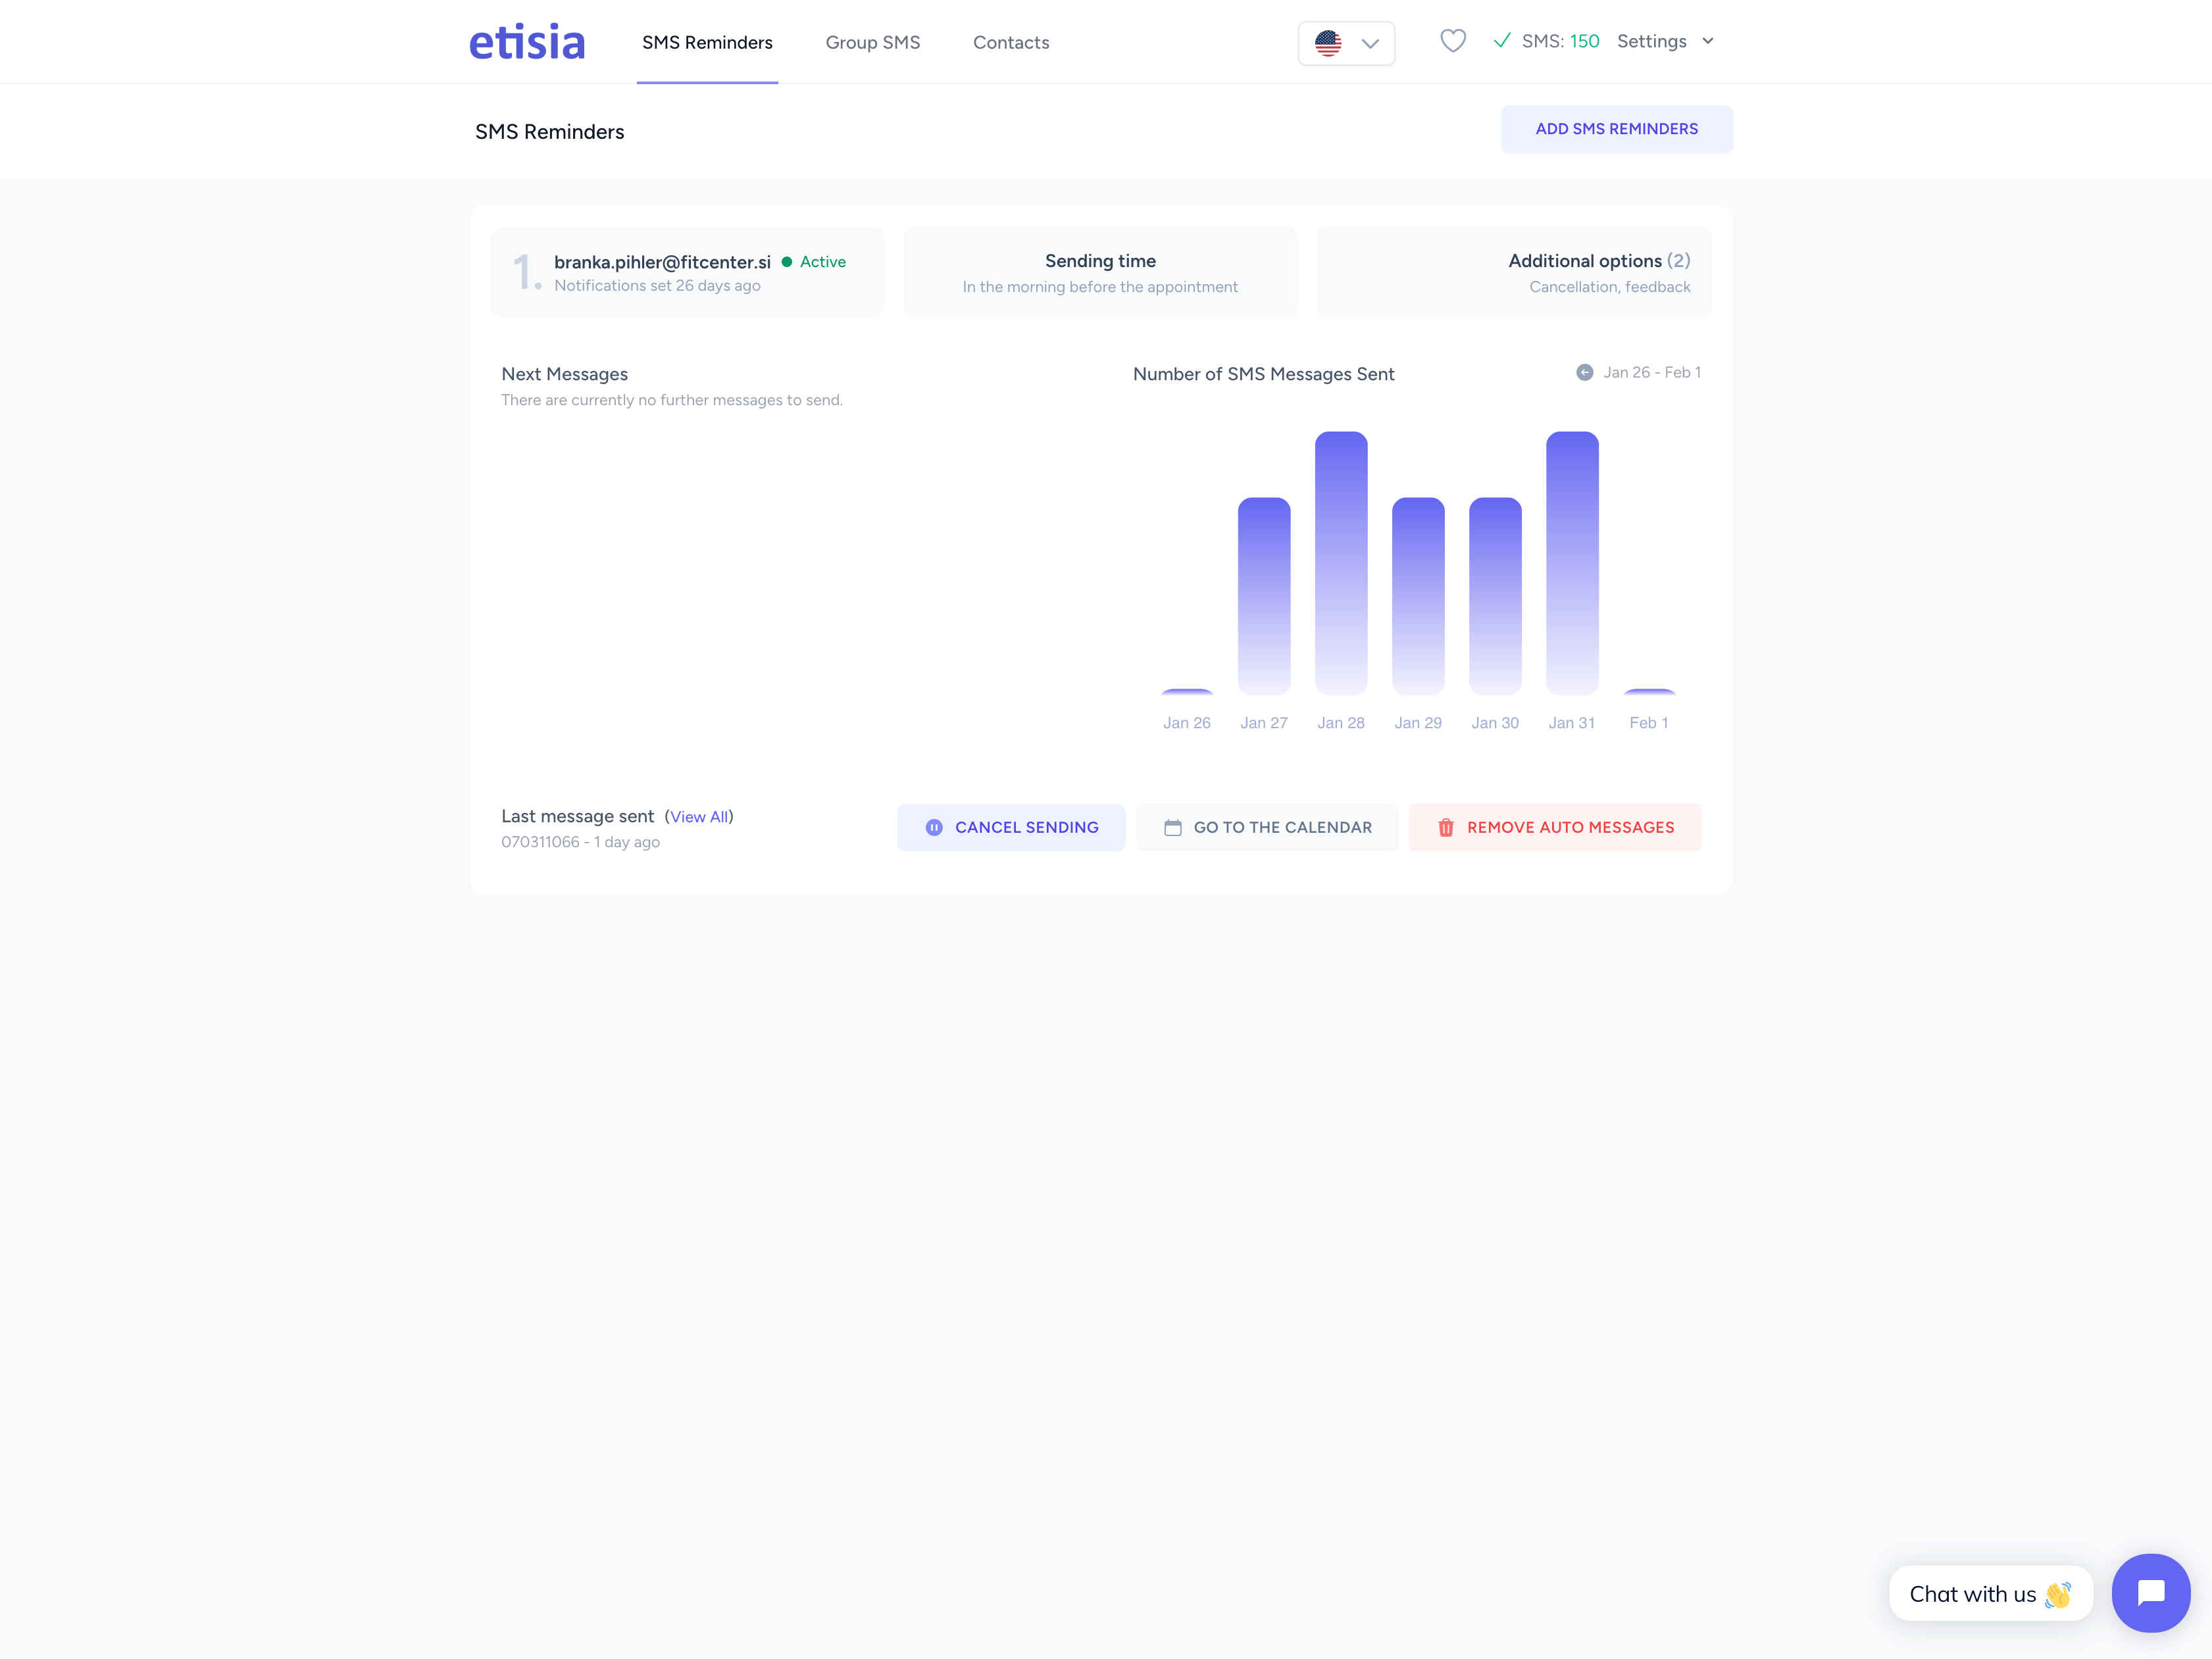Click the Jan 31 chart bar
Screen dimensions: 2212x1659
click(x=1572, y=563)
